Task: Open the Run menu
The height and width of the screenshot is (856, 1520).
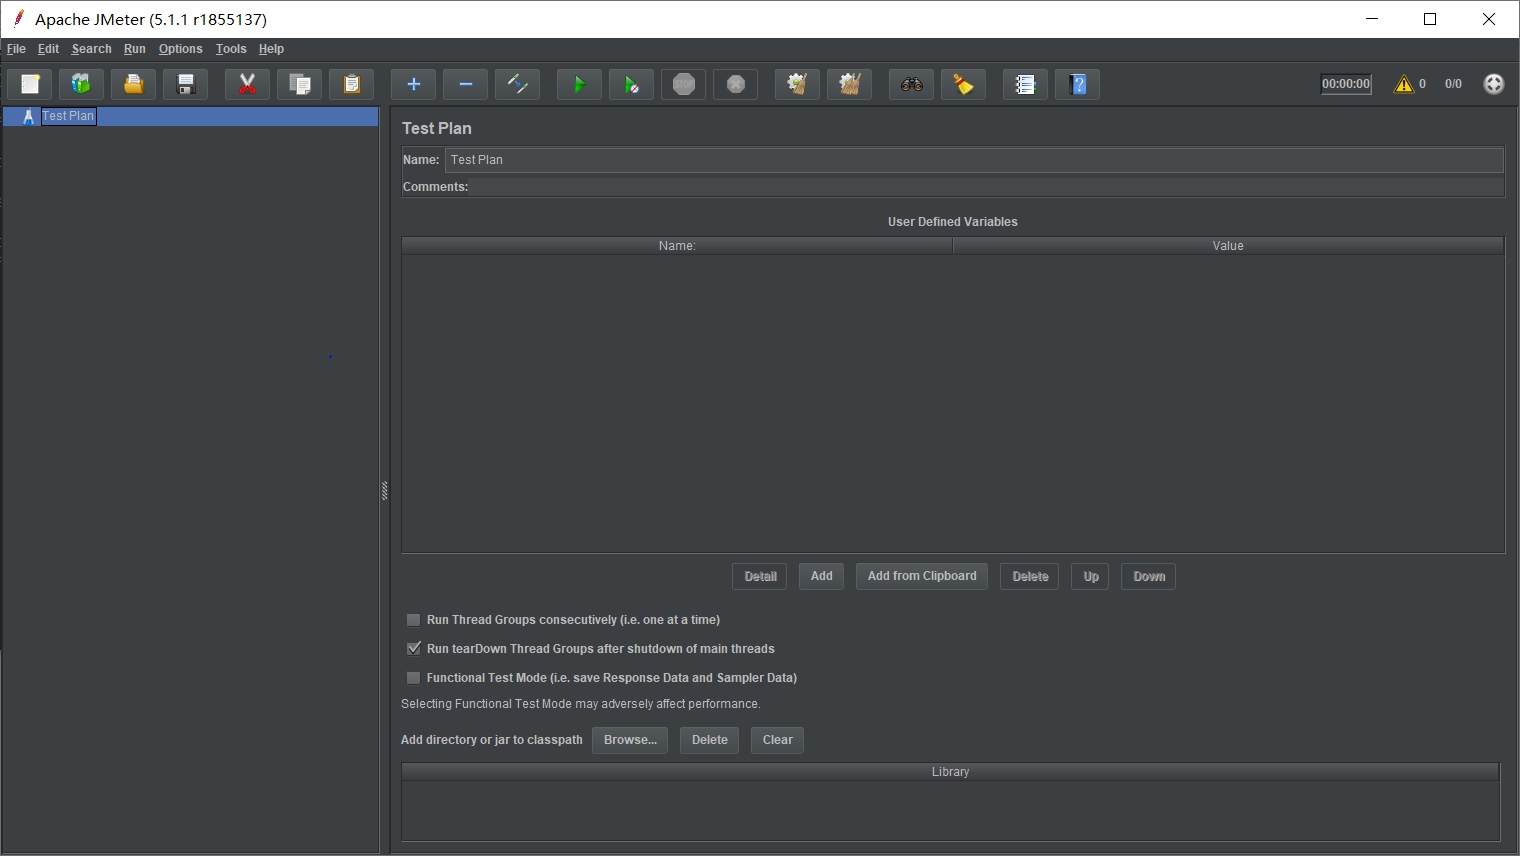Action: pyautogui.click(x=135, y=49)
